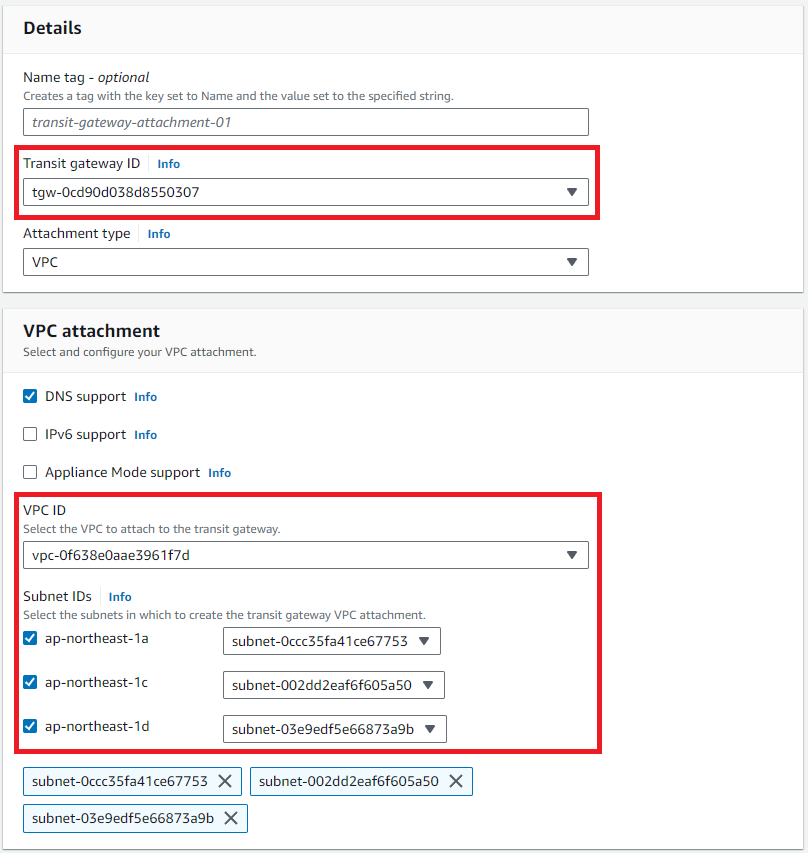Click the VPC ID dropdown arrow icon

coord(571,555)
